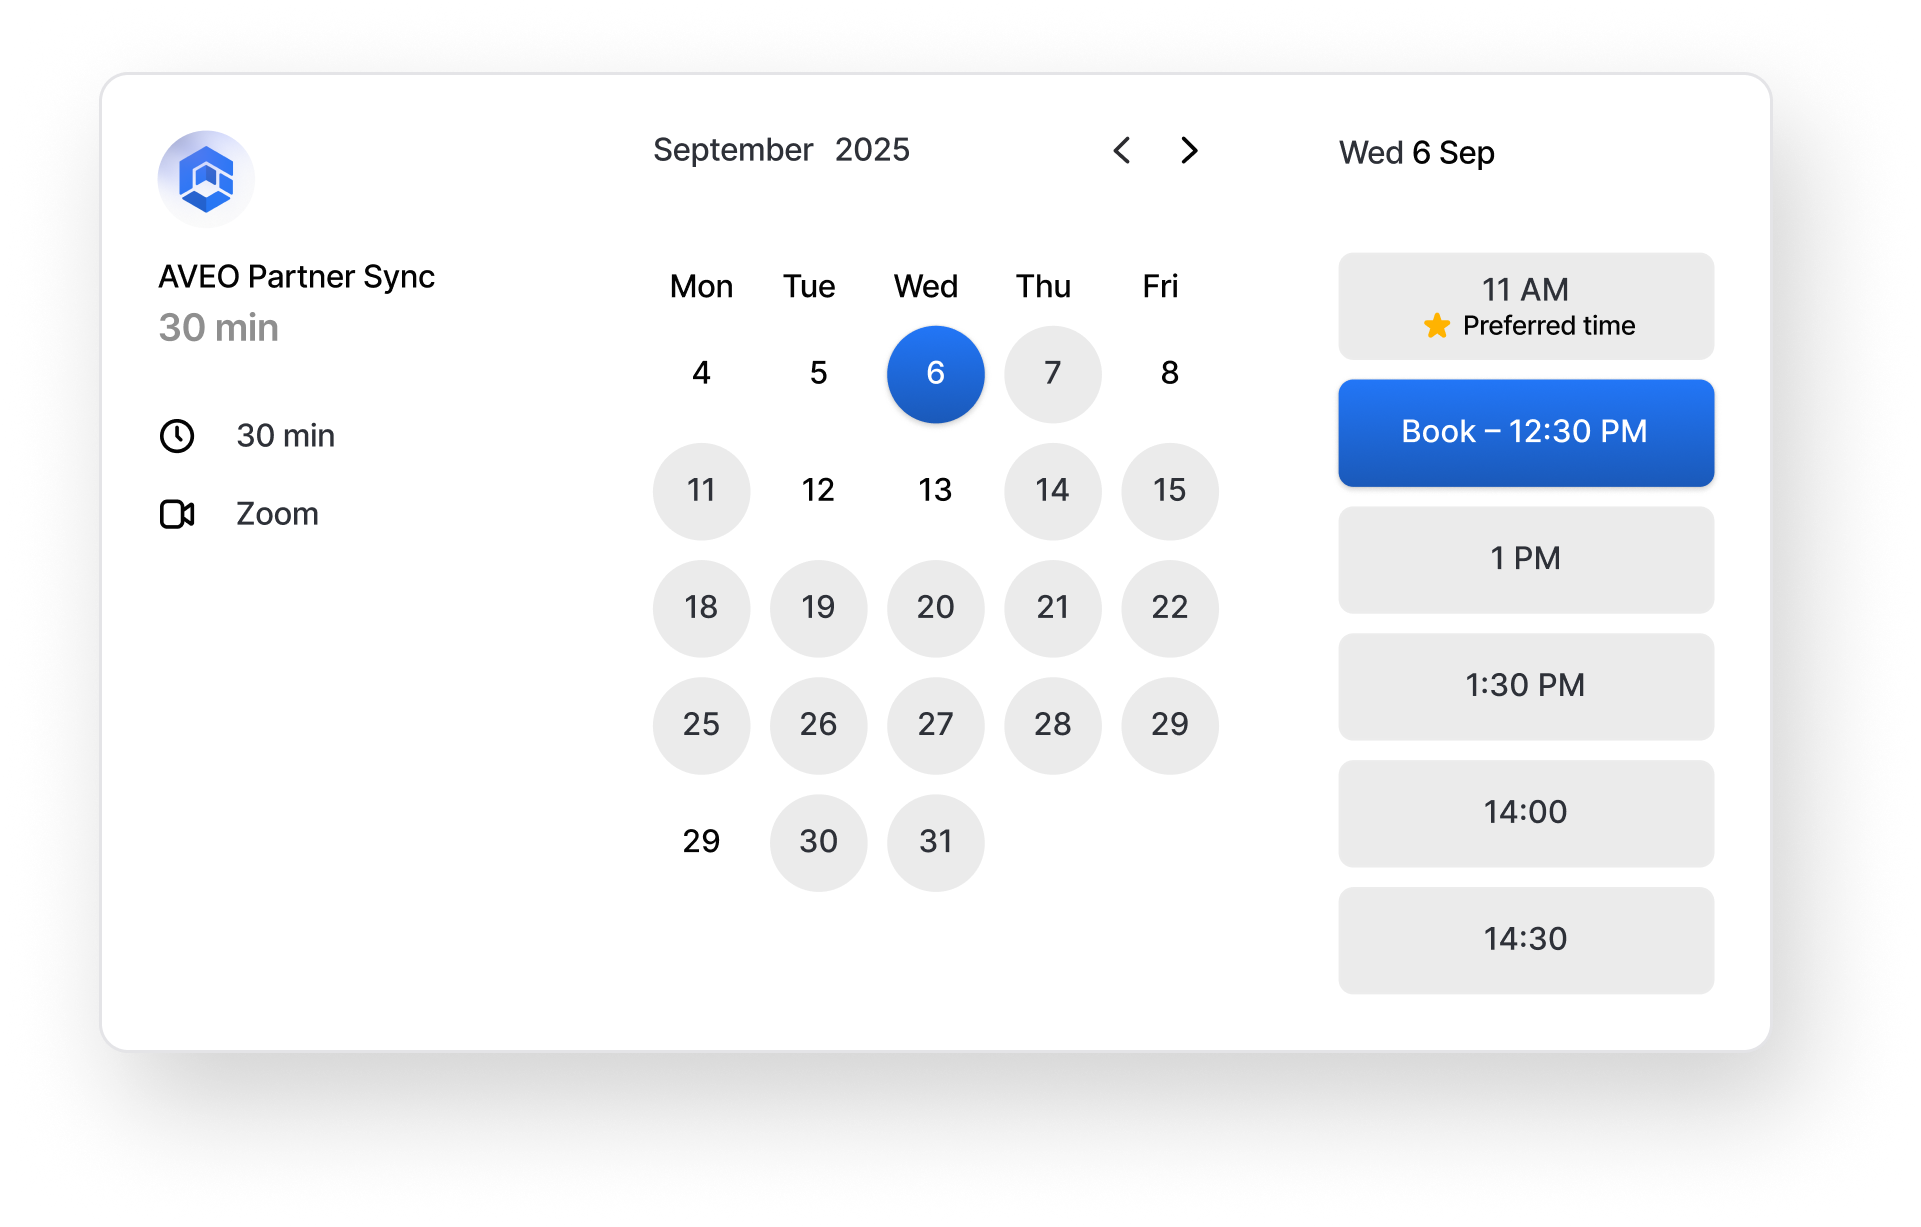Image resolution: width=1921 pixels, height=1227 pixels.
Task: Choose the 14:30 time slot
Action: point(1525,940)
